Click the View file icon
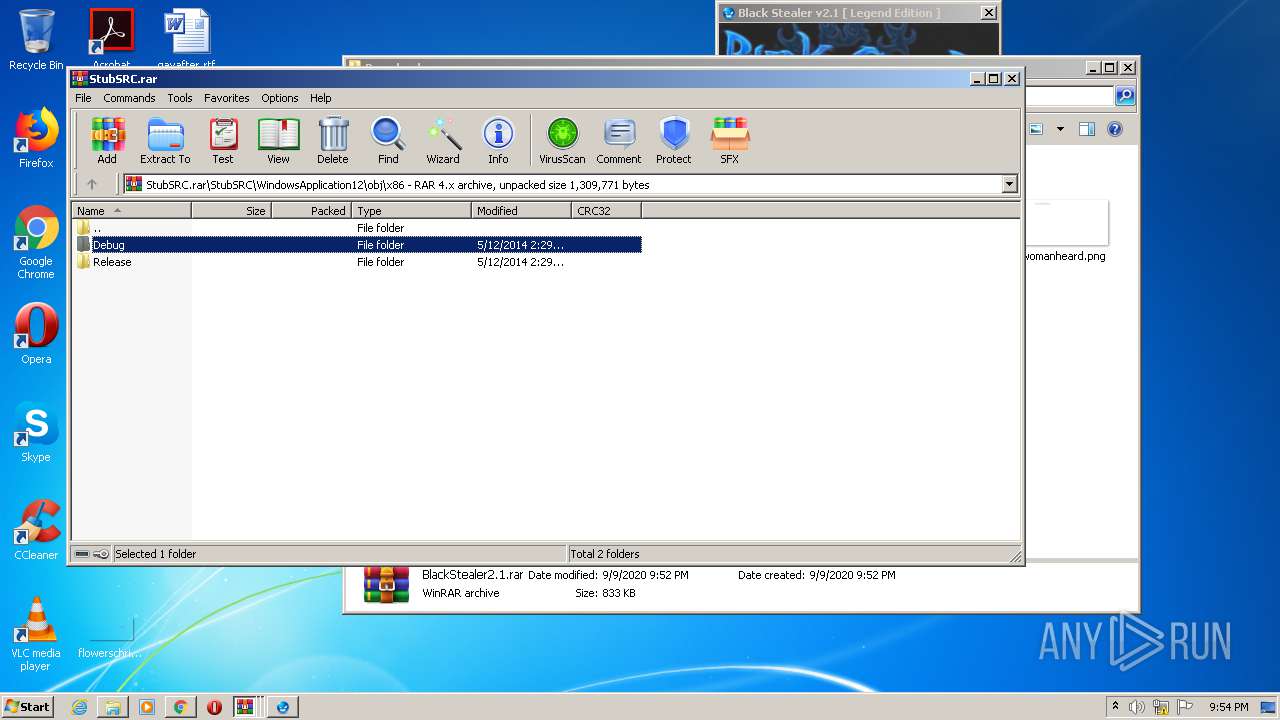The height and width of the screenshot is (720, 1280). click(278, 140)
